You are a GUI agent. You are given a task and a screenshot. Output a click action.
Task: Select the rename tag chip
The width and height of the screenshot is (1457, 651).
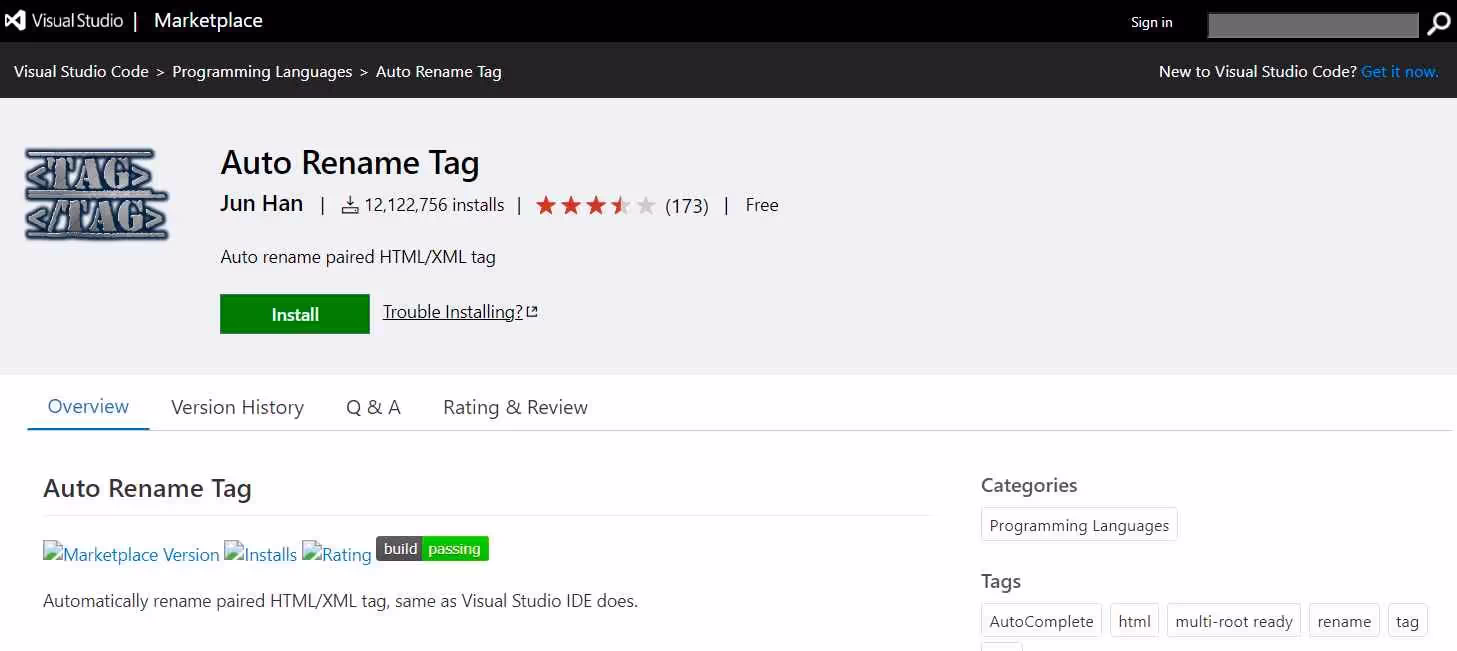click(1344, 621)
